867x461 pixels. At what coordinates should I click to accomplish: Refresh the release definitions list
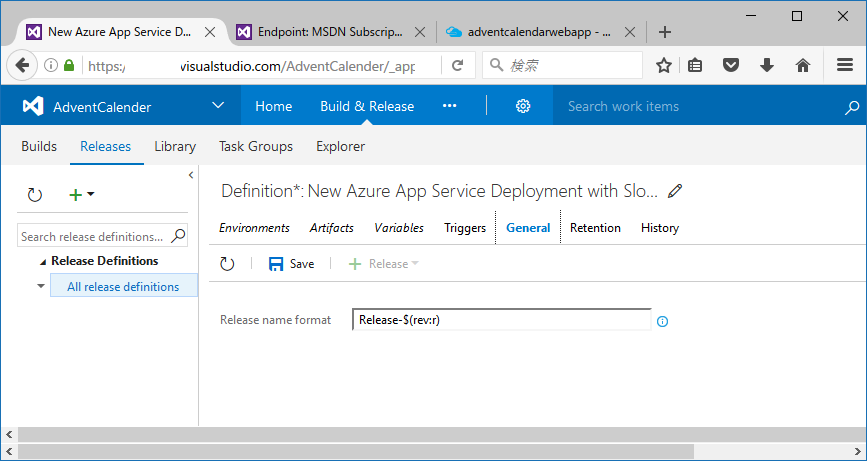pos(35,195)
